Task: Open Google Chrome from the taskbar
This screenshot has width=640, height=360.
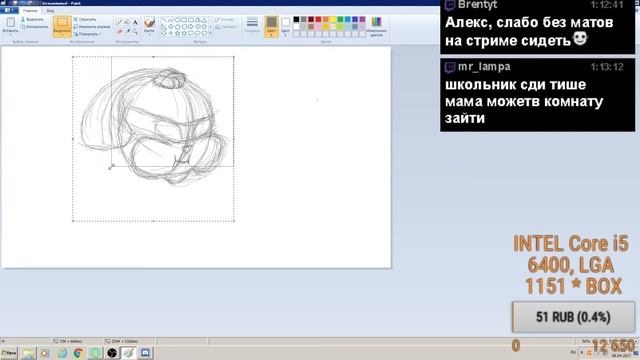Action: [78, 353]
